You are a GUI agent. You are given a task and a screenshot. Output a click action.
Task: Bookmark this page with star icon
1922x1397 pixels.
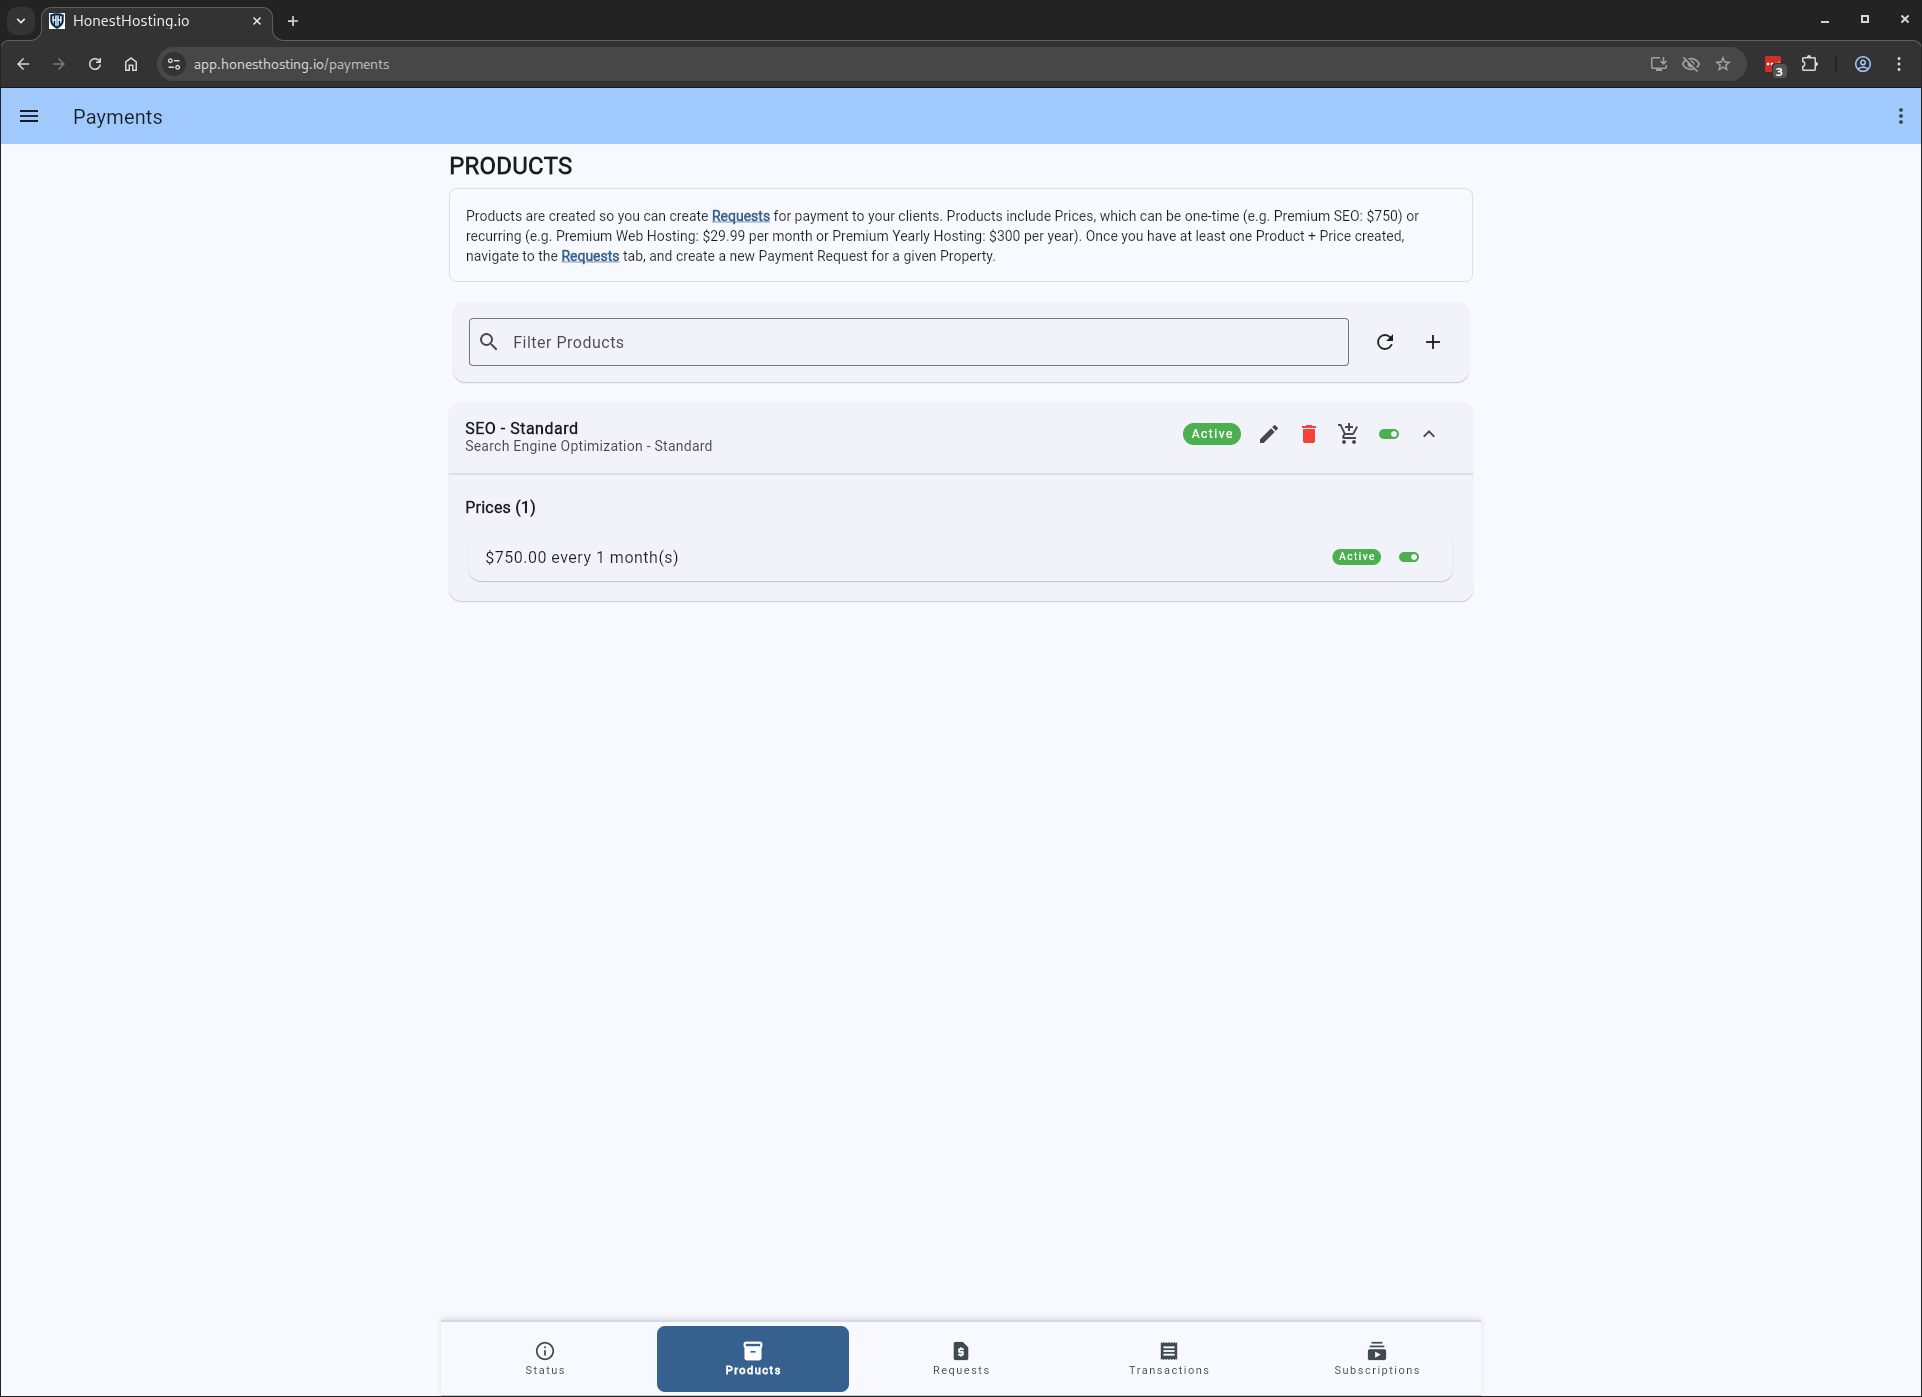pyautogui.click(x=1722, y=64)
